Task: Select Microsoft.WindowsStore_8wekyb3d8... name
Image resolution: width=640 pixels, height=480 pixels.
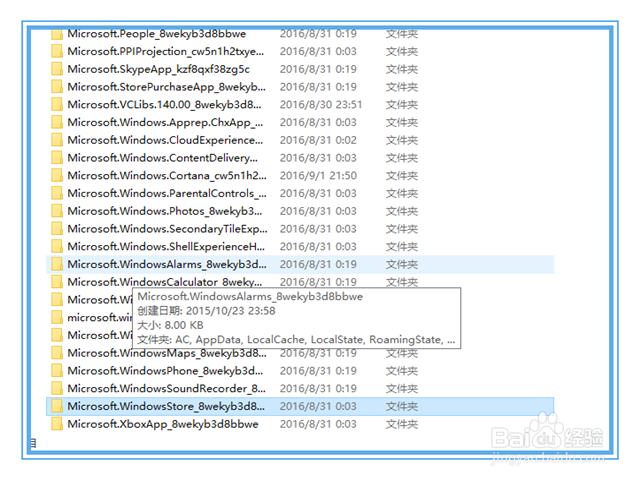Action: tap(166, 406)
